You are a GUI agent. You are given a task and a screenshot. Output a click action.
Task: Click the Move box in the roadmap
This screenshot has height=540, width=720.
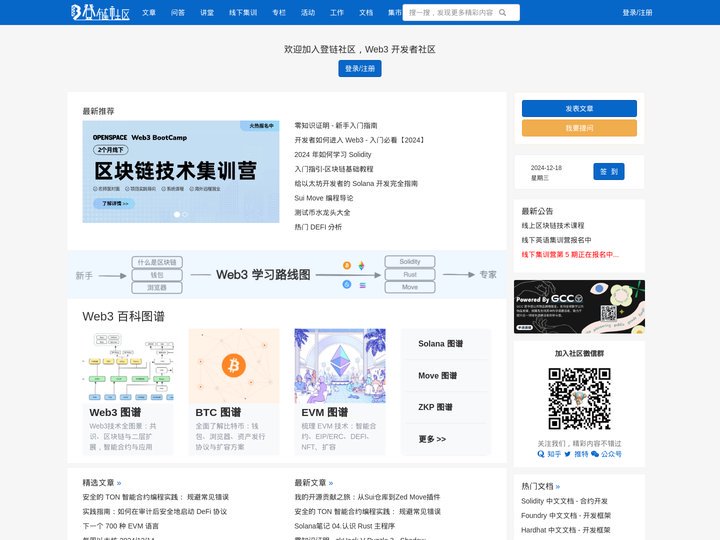coord(410,287)
